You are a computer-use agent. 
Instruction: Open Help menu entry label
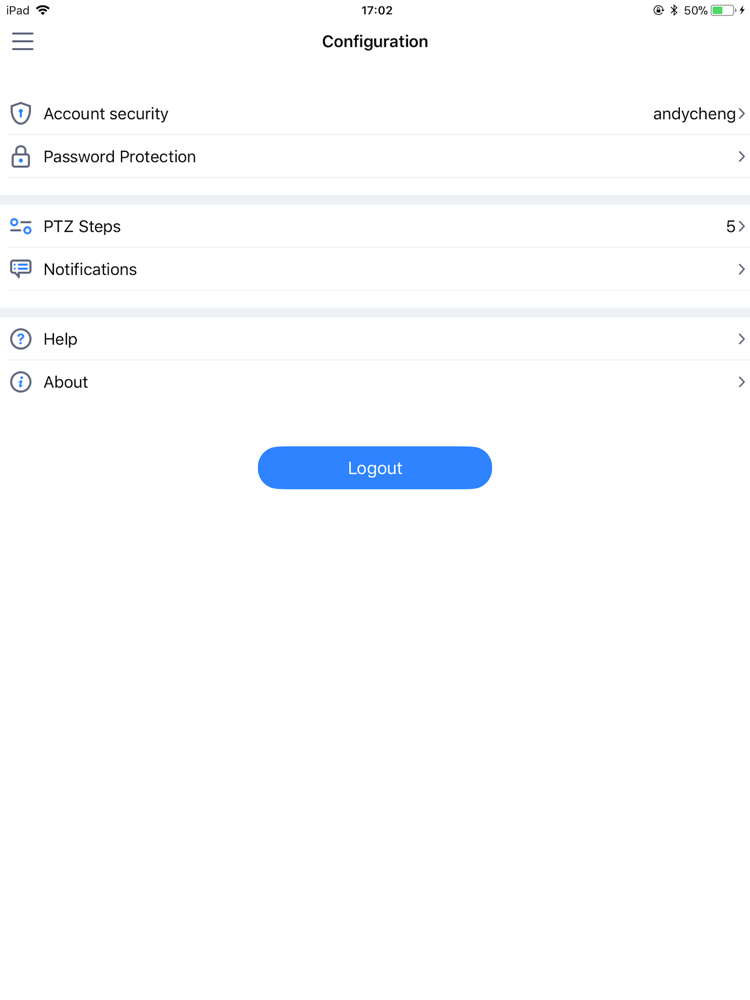tap(60, 339)
